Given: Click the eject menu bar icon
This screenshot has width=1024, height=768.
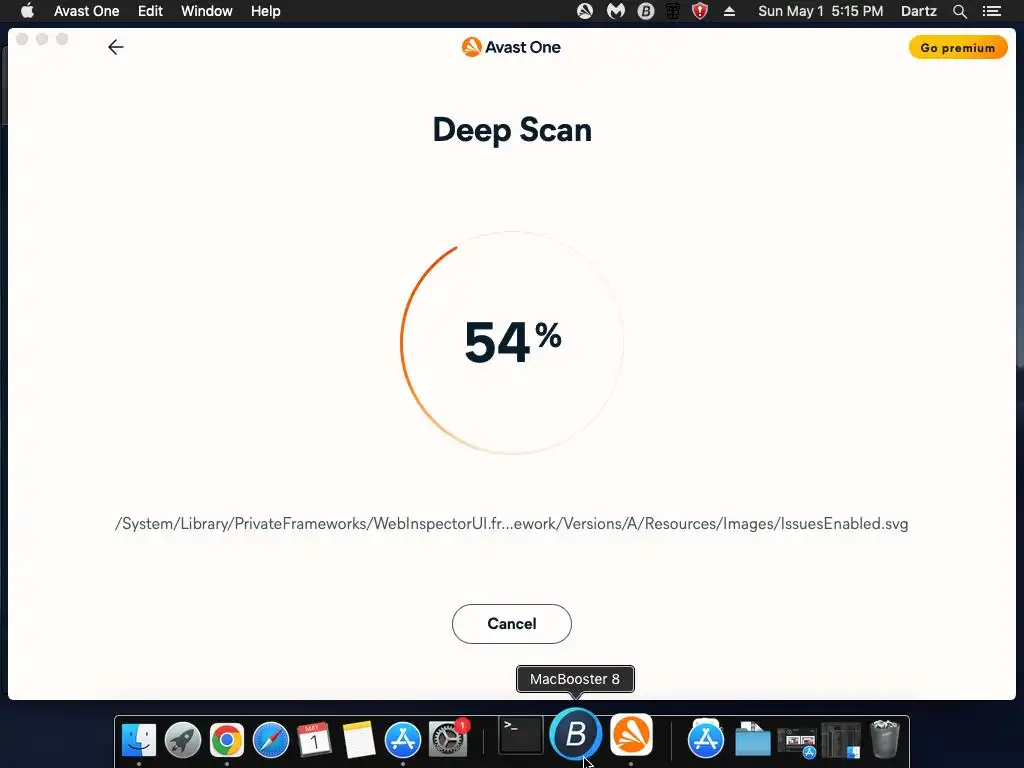Looking at the screenshot, I should coord(729,11).
